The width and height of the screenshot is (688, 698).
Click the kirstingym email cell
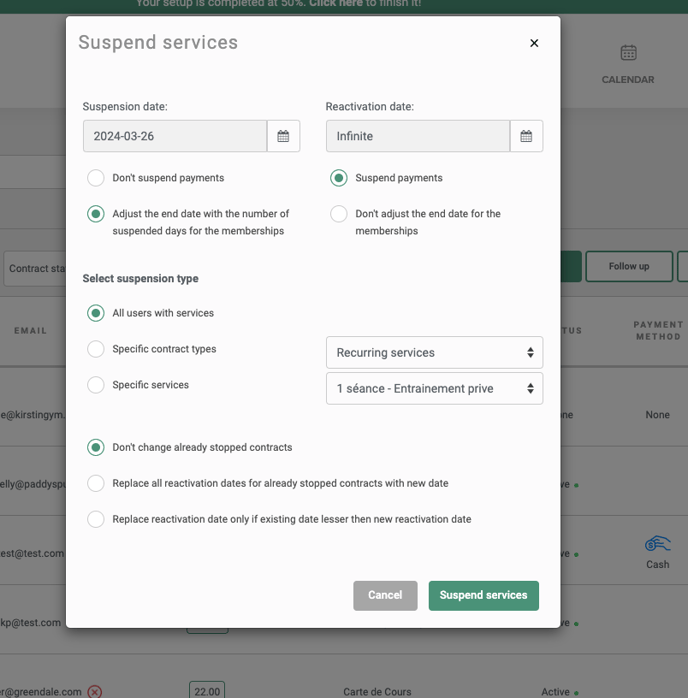[x=33, y=415]
